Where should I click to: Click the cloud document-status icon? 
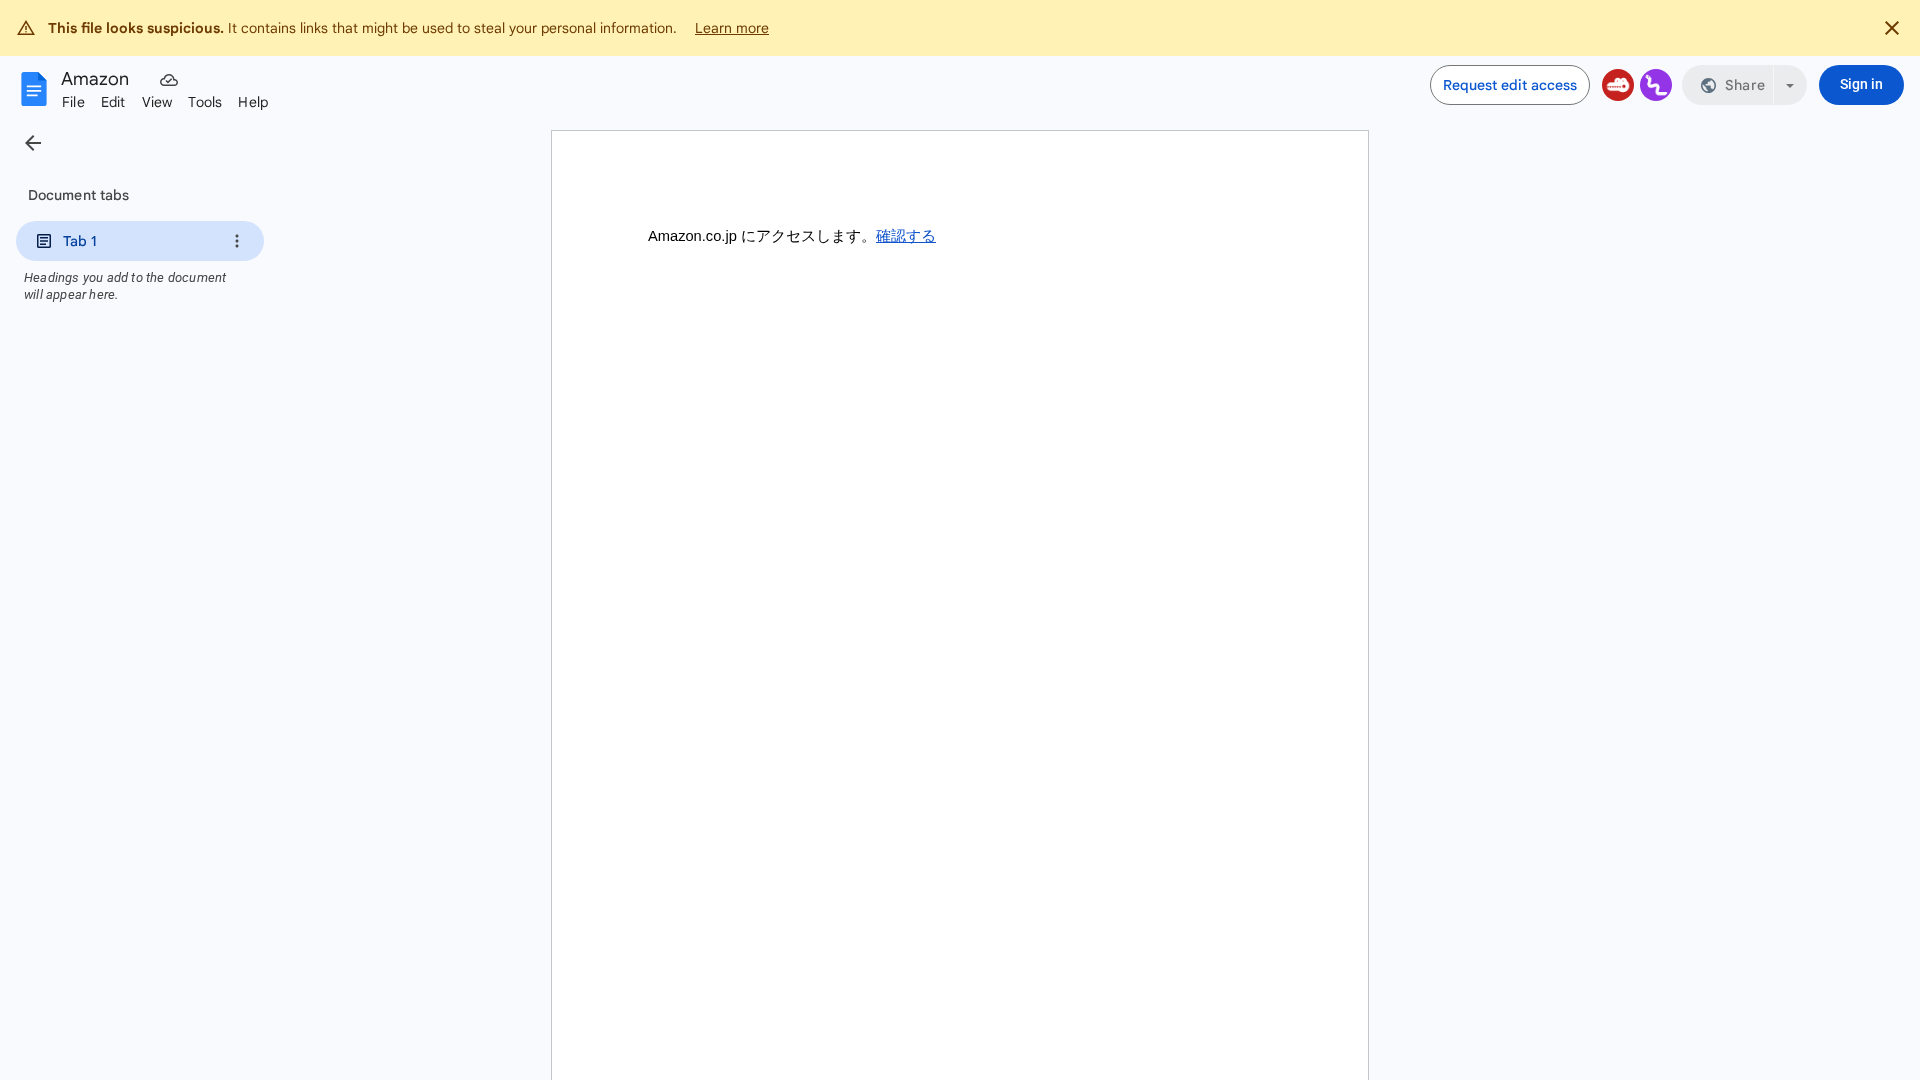[168, 80]
